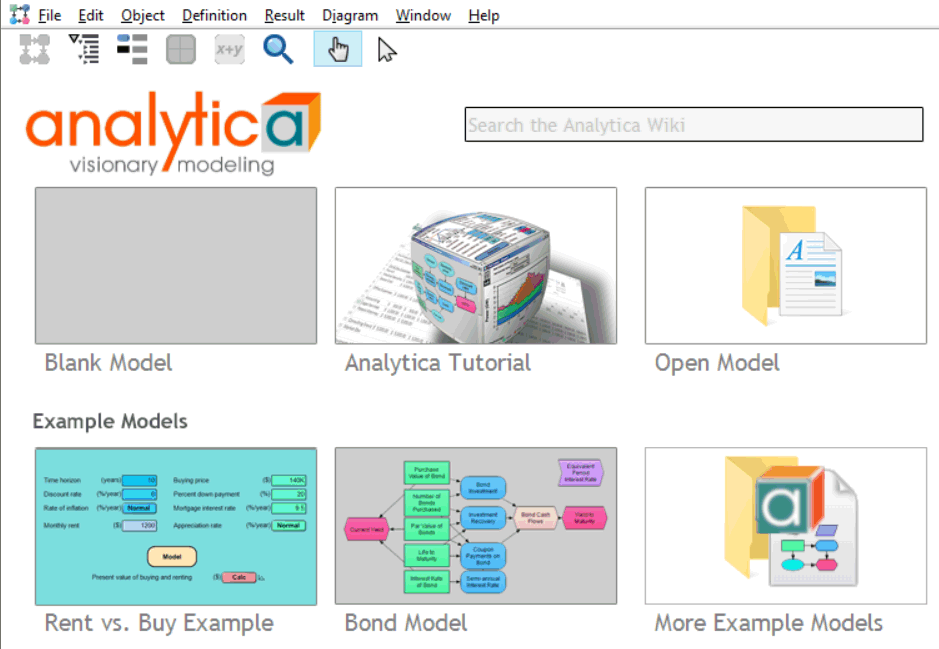Click the Blank Model gray thumbnail

[x=176, y=266]
